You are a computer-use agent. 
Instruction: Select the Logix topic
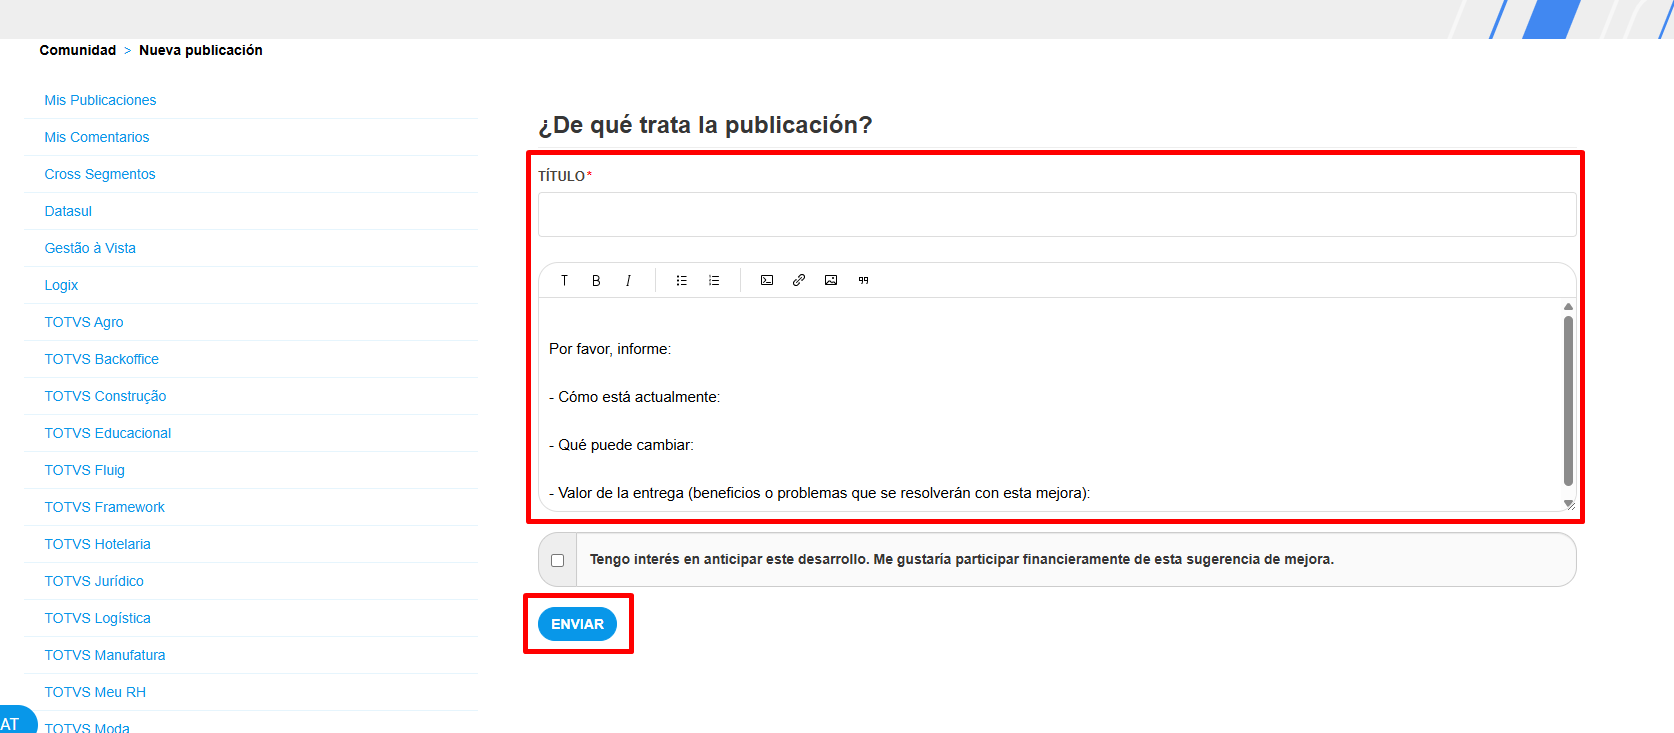click(x=61, y=285)
